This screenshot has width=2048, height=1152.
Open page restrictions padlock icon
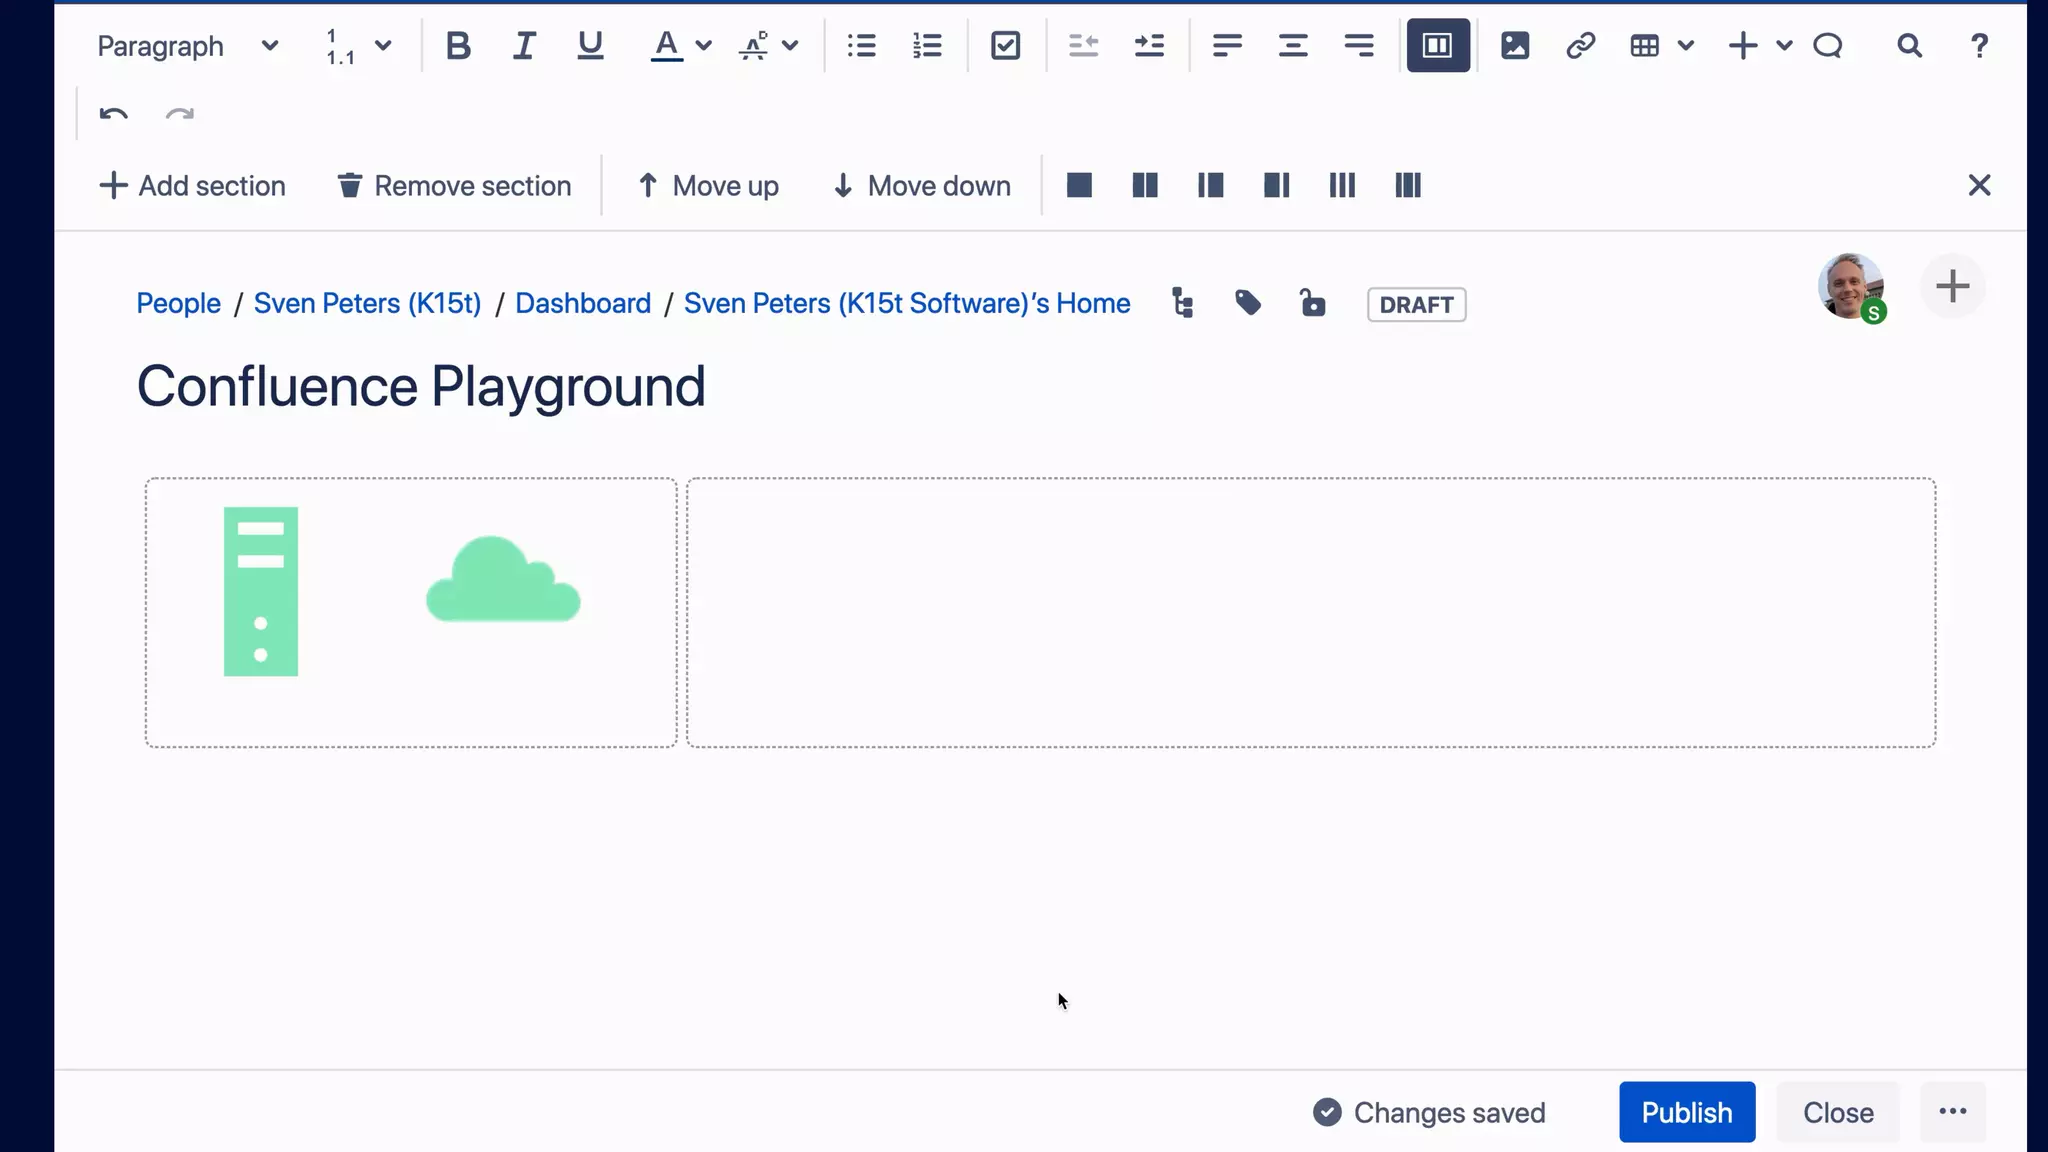pyautogui.click(x=1313, y=303)
